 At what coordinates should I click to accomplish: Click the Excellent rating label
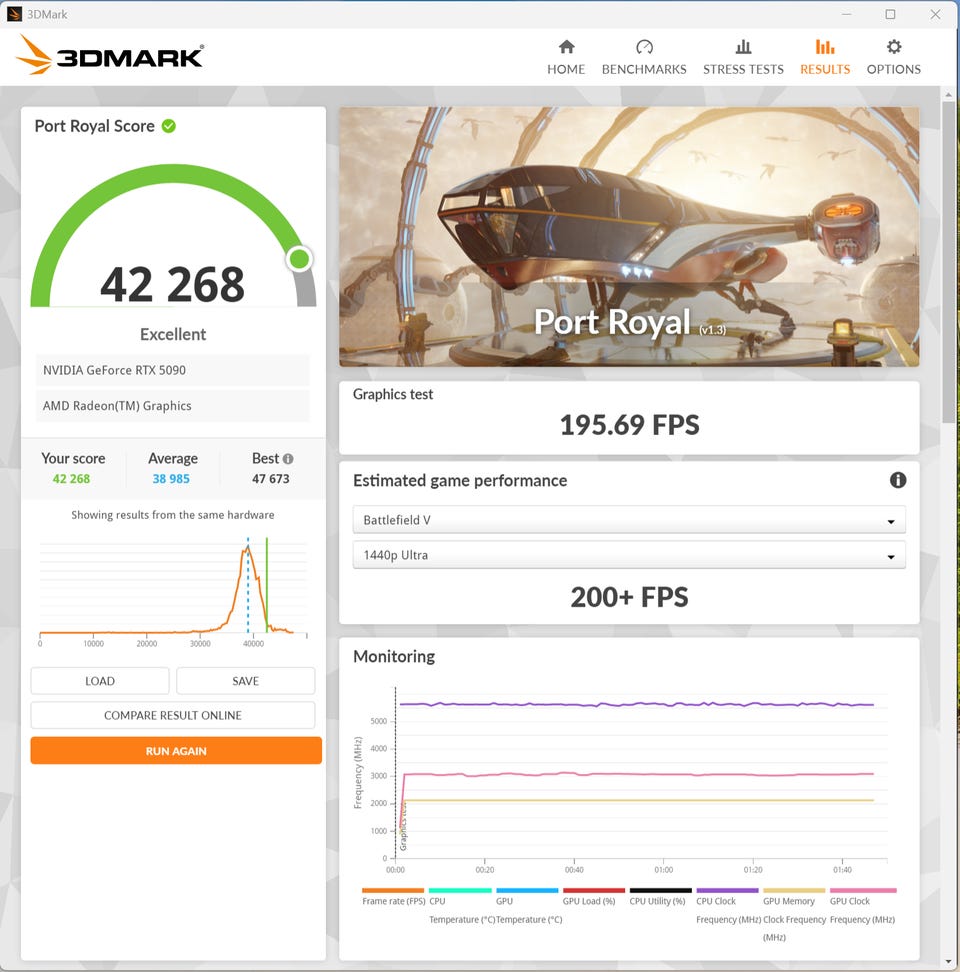click(172, 335)
